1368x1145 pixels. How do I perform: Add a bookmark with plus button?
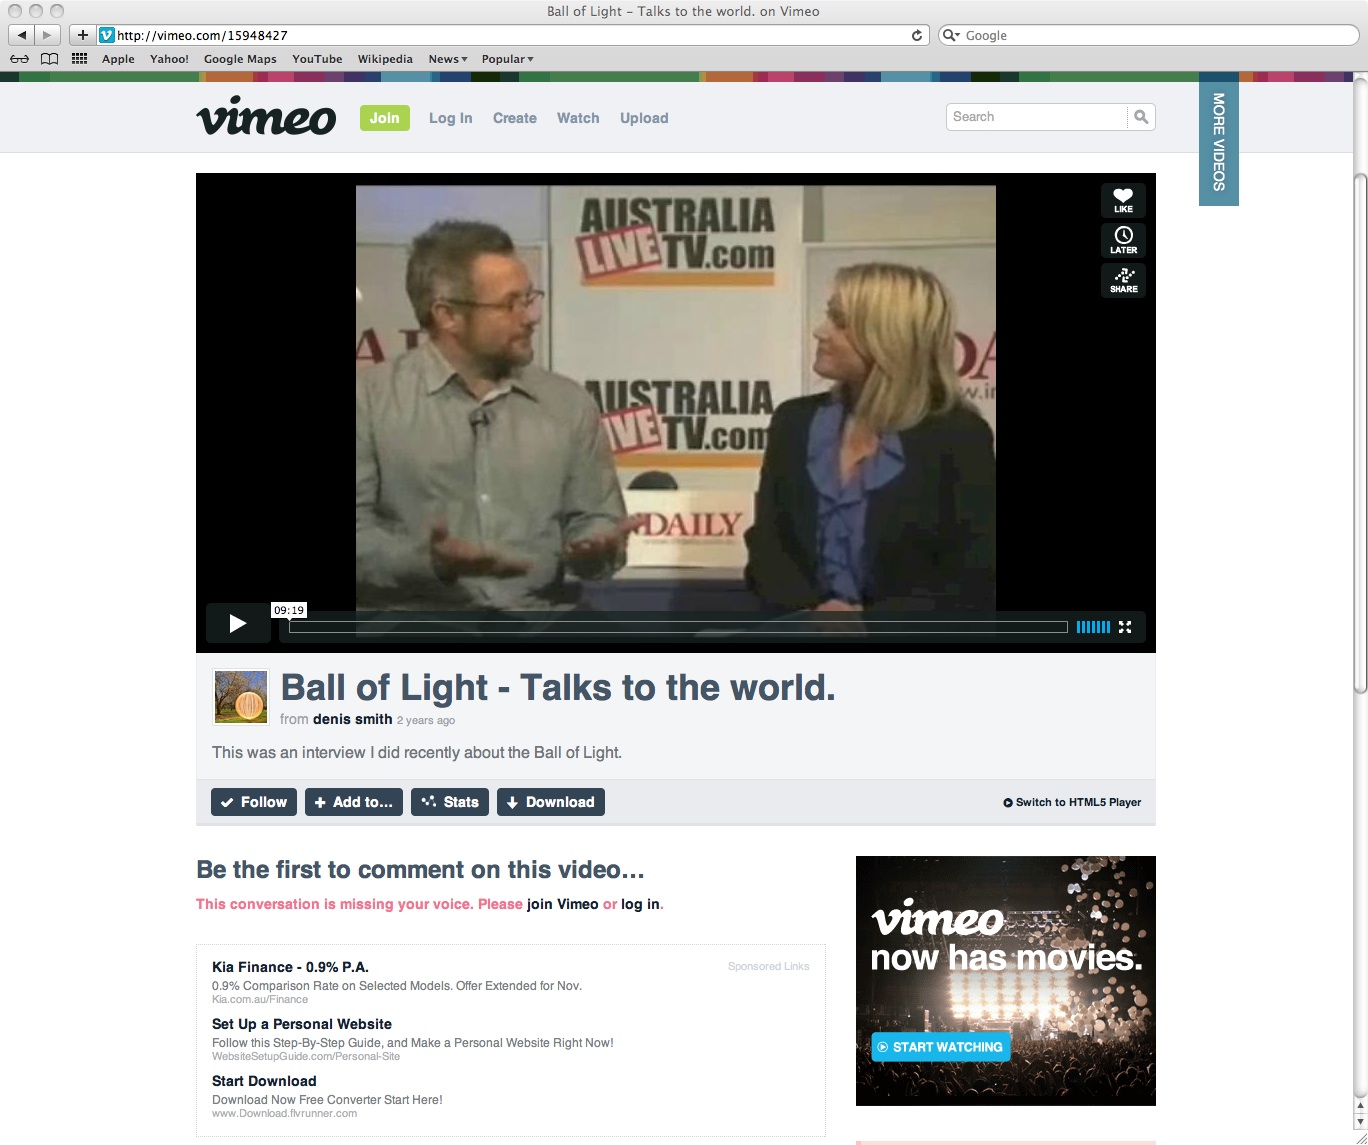point(82,35)
